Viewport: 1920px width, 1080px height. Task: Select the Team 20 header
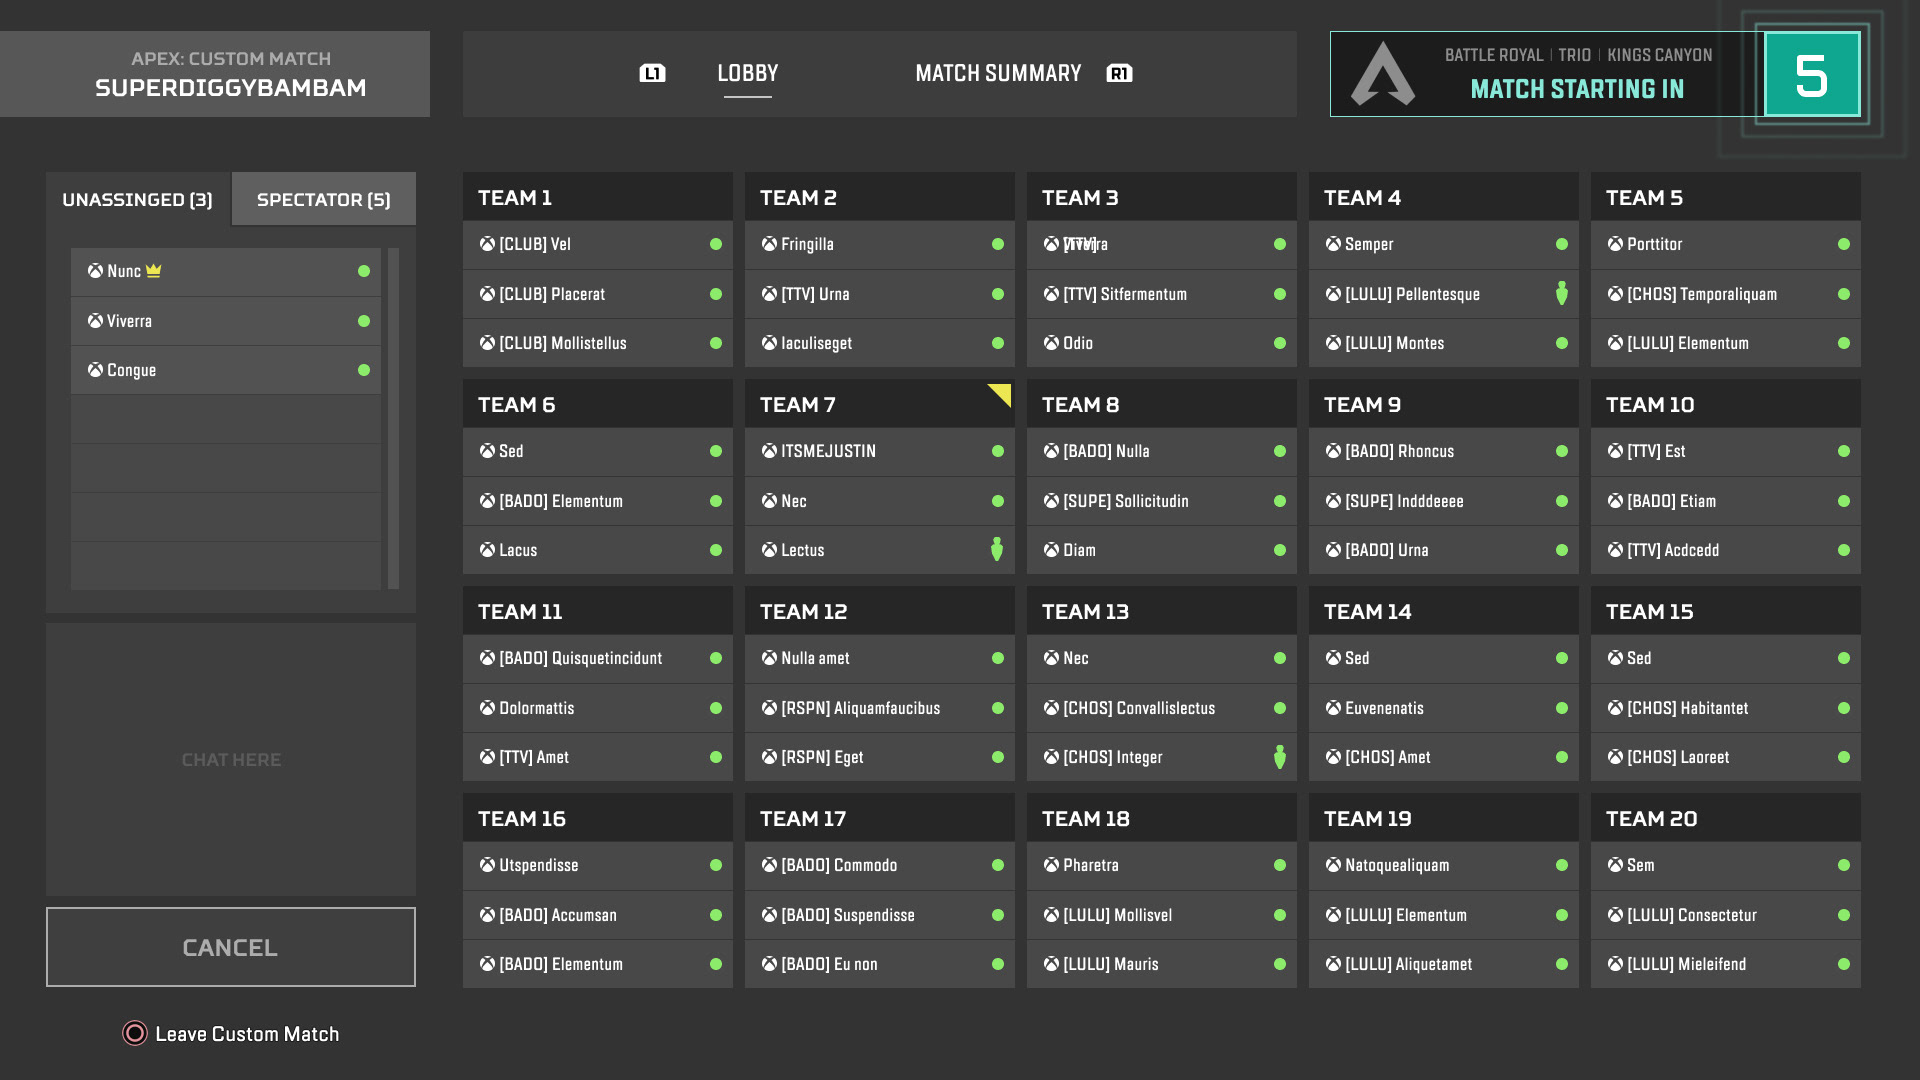coord(1726,818)
